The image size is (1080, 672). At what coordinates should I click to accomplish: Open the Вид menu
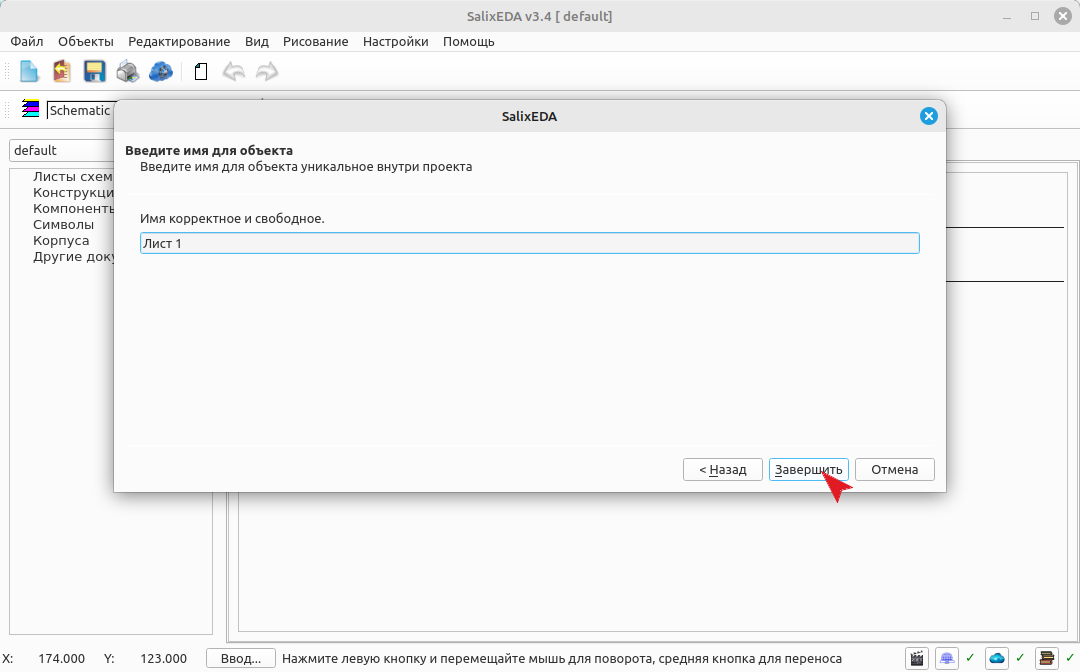[256, 41]
